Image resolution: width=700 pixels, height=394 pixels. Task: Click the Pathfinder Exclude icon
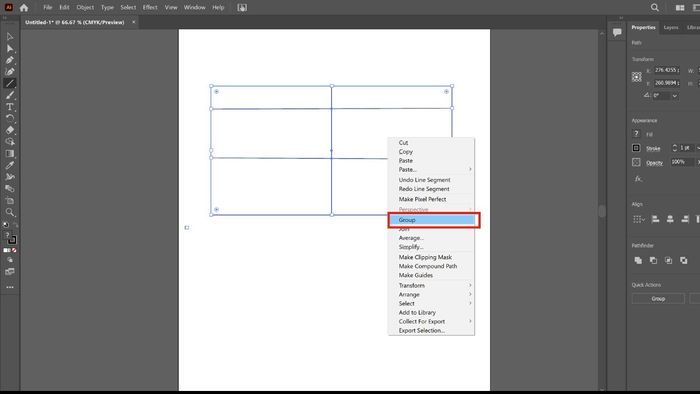pyautogui.click(x=683, y=260)
